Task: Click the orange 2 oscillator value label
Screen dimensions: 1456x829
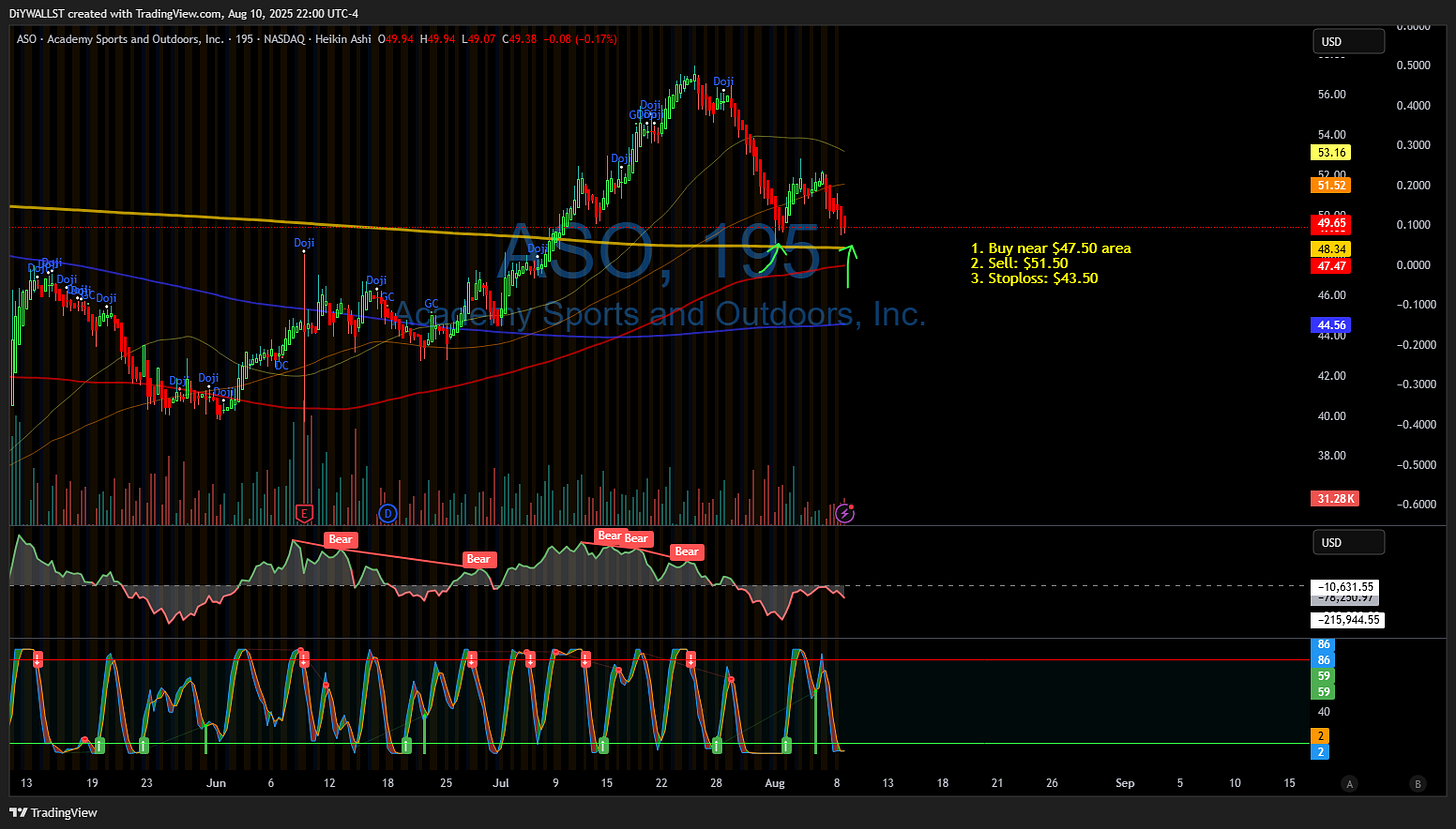Action: [x=1320, y=736]
